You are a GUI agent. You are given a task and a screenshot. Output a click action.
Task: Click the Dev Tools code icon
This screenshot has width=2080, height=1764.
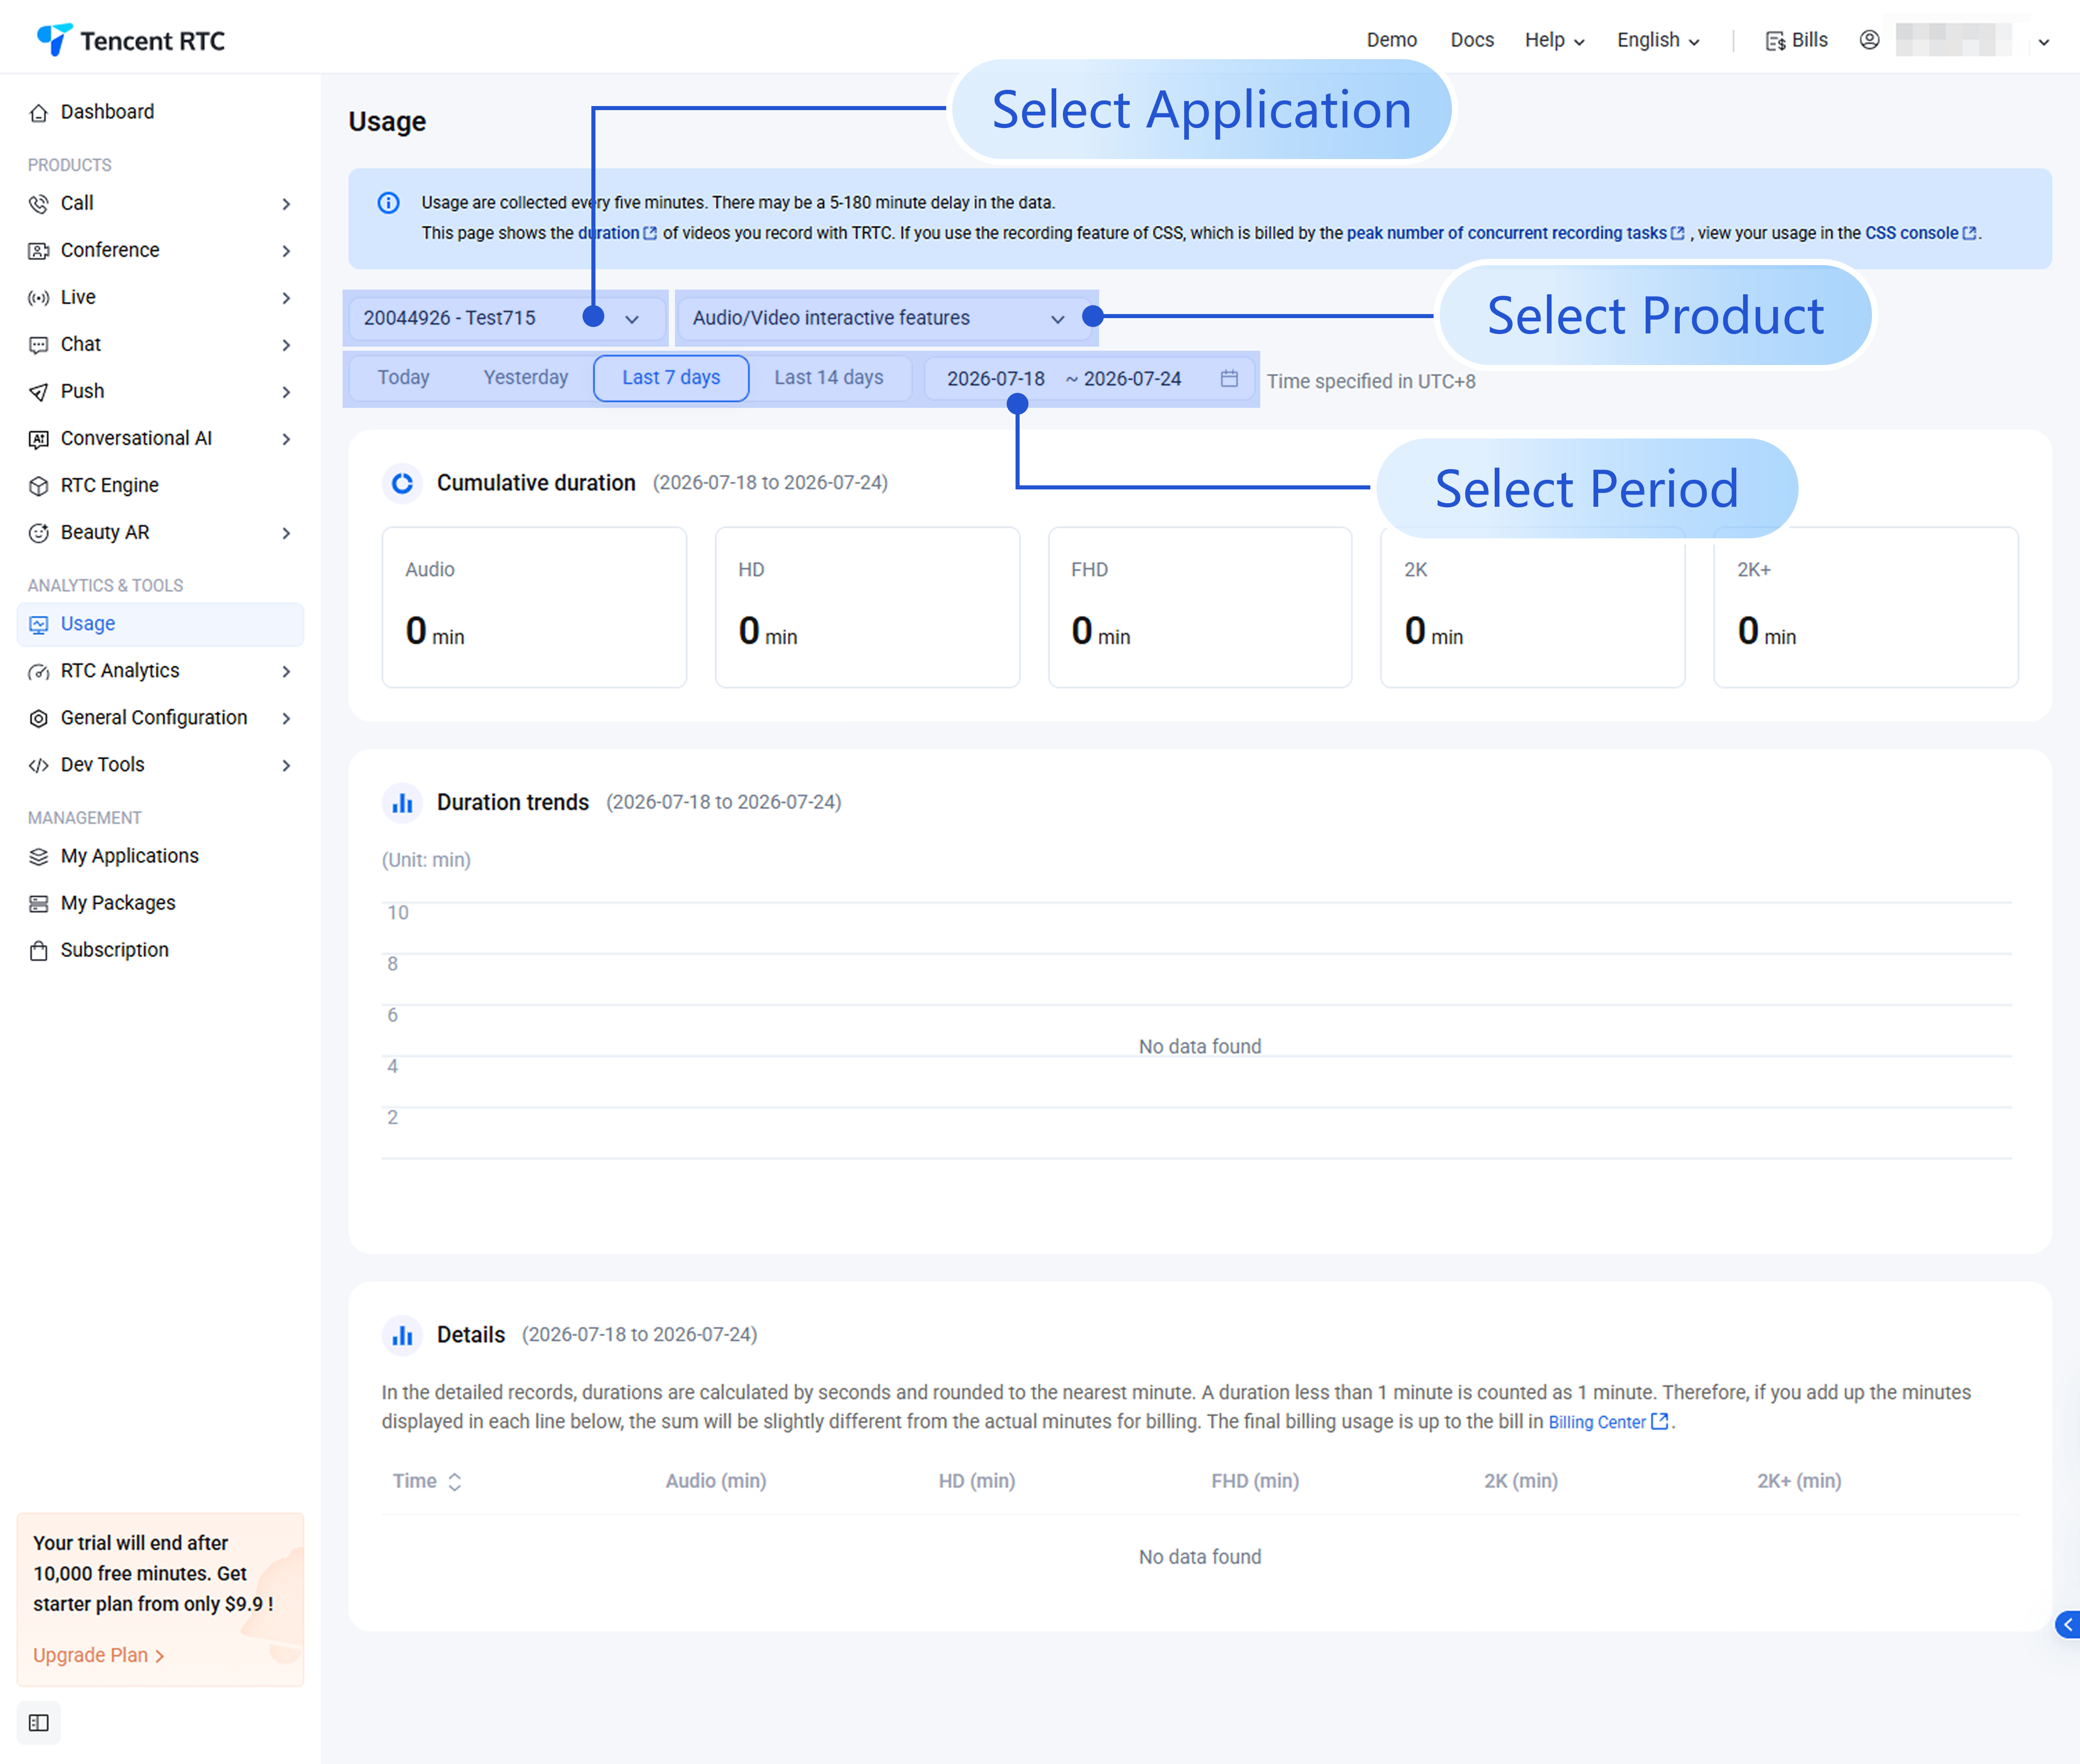[x=39, y=766]
